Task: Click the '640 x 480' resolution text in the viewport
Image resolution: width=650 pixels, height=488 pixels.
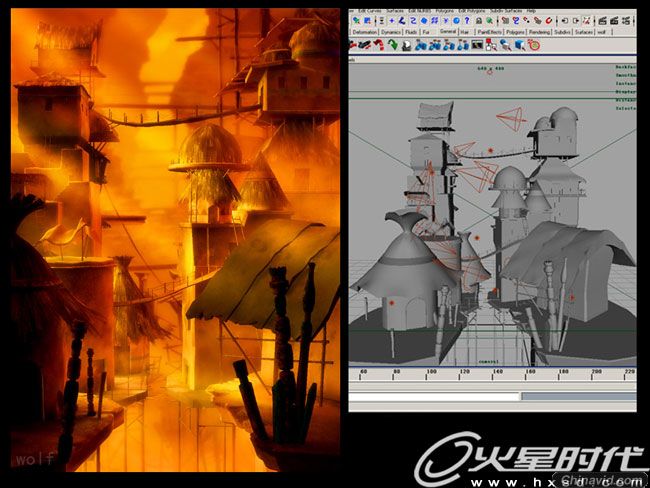Action: coord(490,68)
